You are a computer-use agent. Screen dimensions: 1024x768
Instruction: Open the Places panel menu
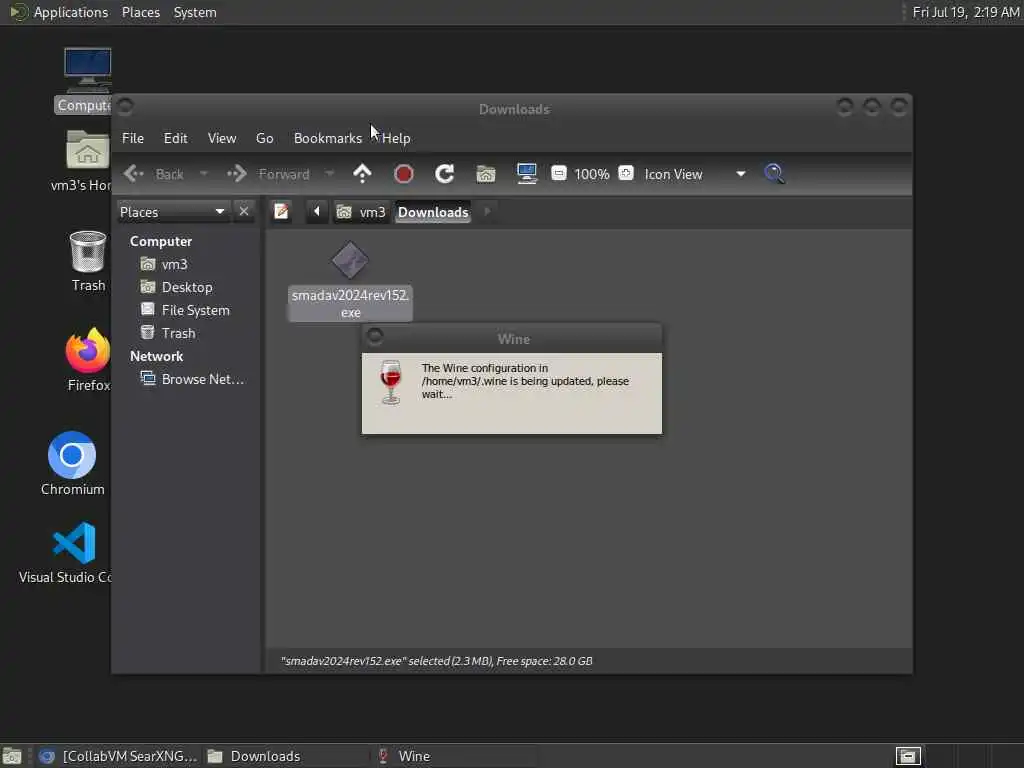point(140,12)
